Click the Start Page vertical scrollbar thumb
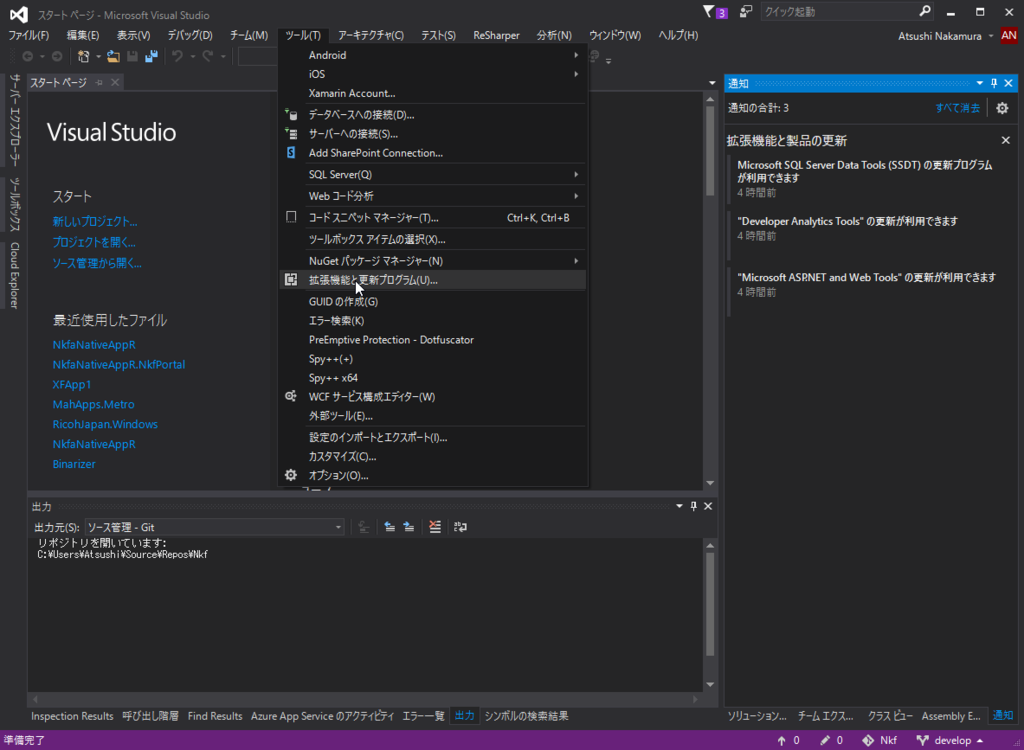Screen dimensions: 1024x750 (710, 151)
